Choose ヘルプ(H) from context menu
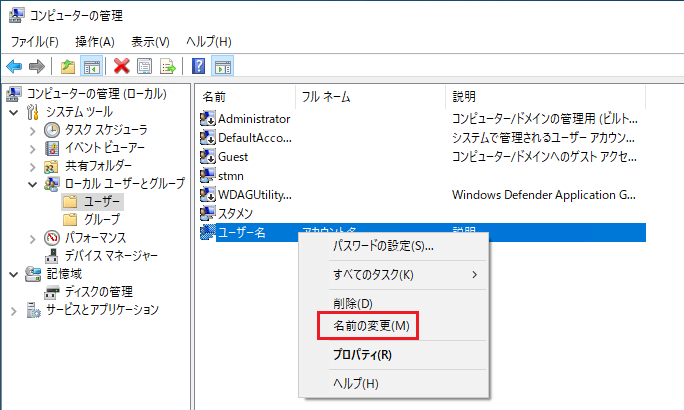Image resolution: width=684 pixels, height=410 pixels. click(393, 384)
